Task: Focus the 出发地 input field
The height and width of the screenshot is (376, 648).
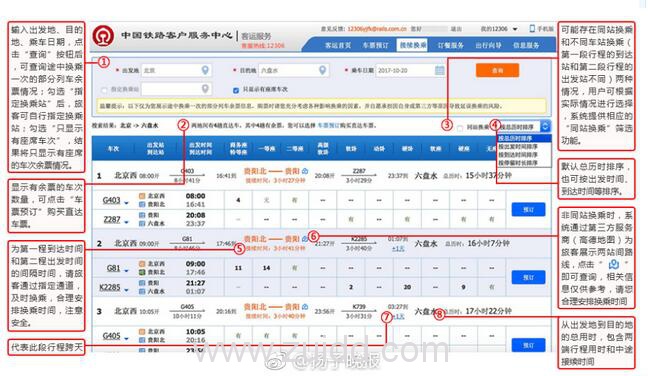Action: click(176, 70)
